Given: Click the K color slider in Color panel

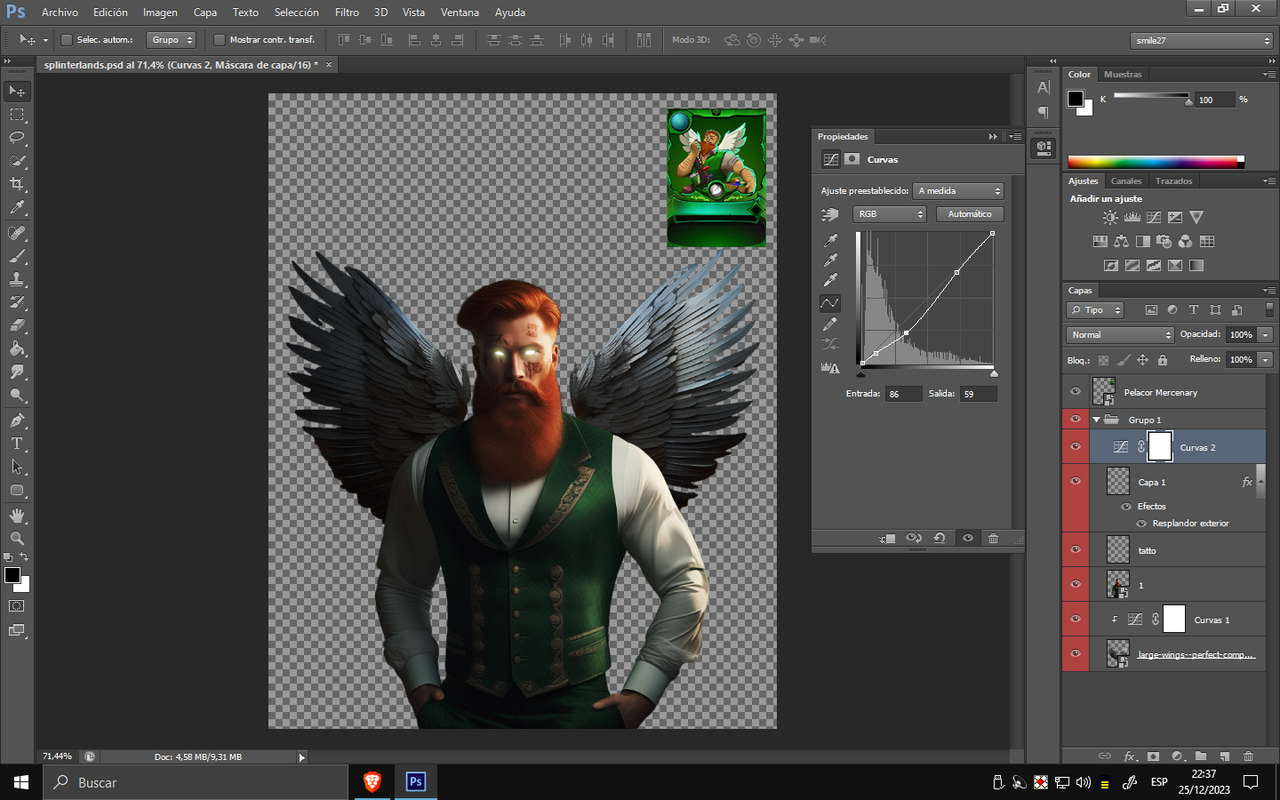Looking at the screenshot, I should [x=1152, y=96].
